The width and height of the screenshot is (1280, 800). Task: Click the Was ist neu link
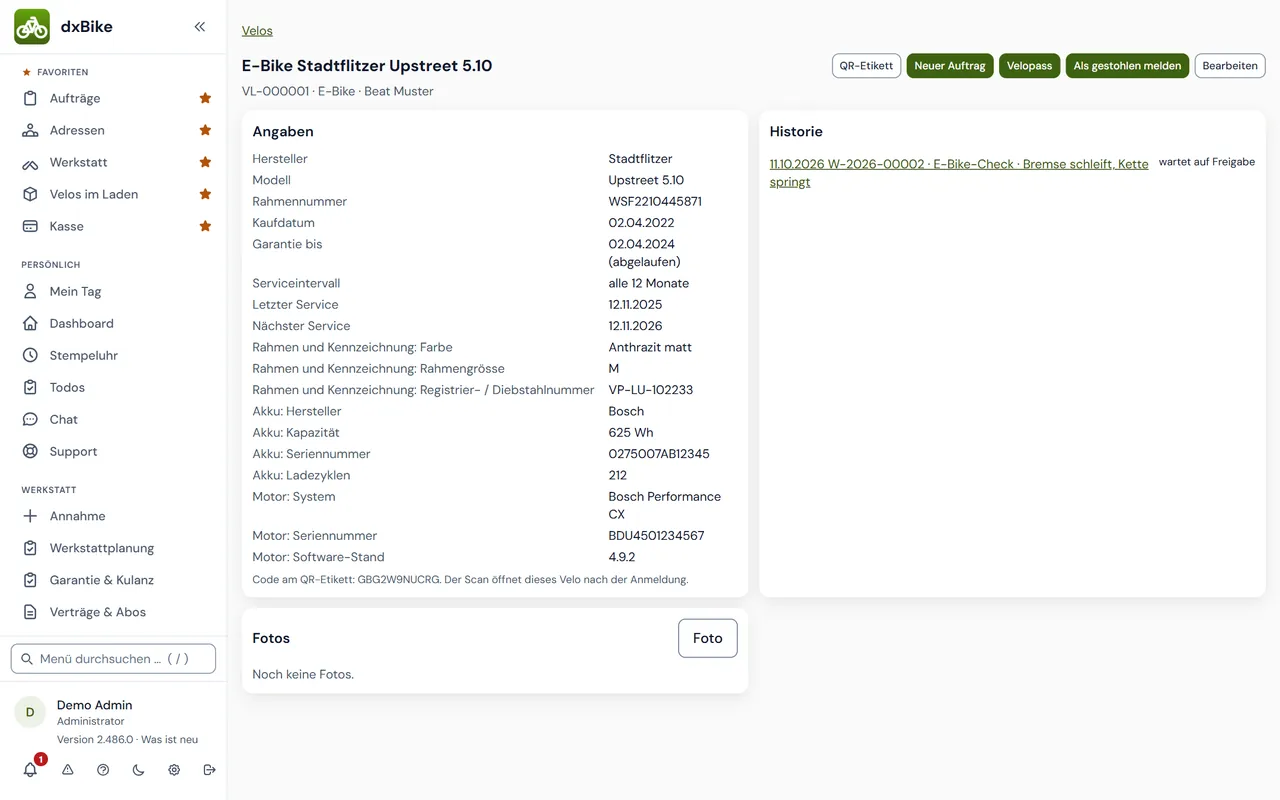(x=170, y=740)
